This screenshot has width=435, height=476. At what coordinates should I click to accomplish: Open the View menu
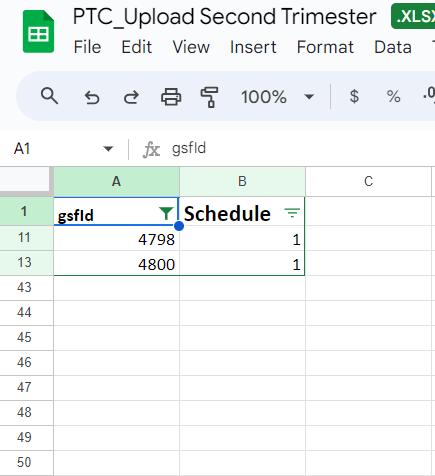click(x=191, y=47)
